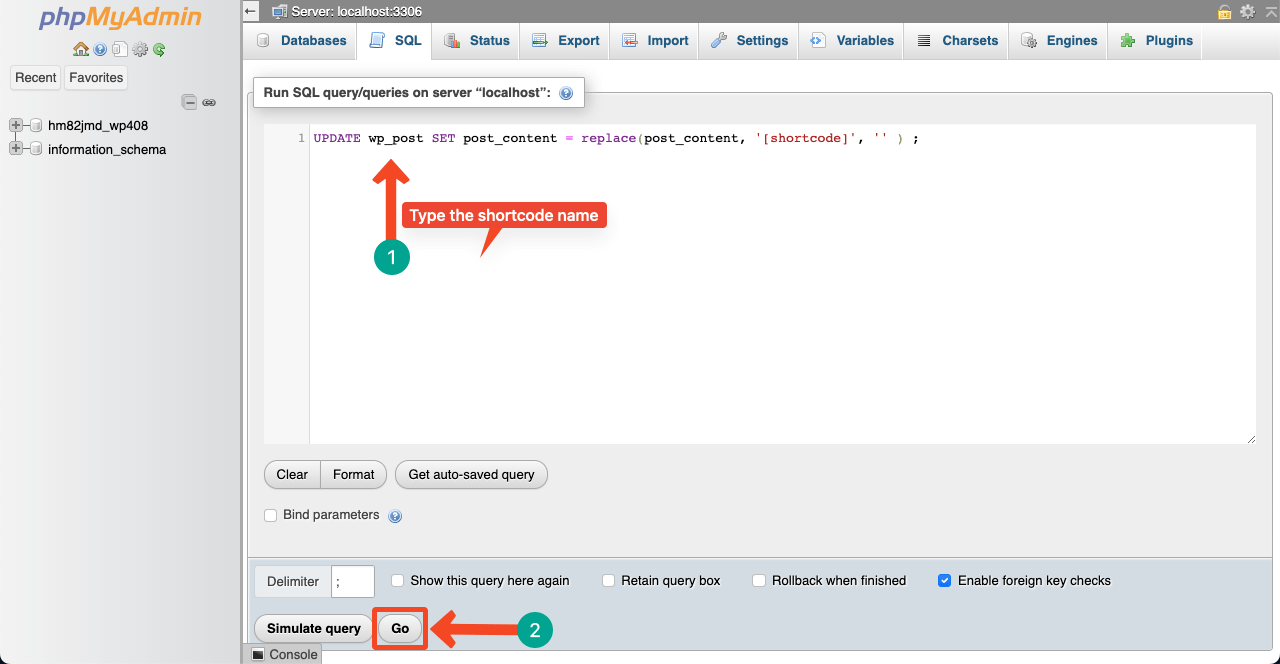Expand hm82jmd_wp408 database tree node
The image size is (1280, 664).
point(16,125)
